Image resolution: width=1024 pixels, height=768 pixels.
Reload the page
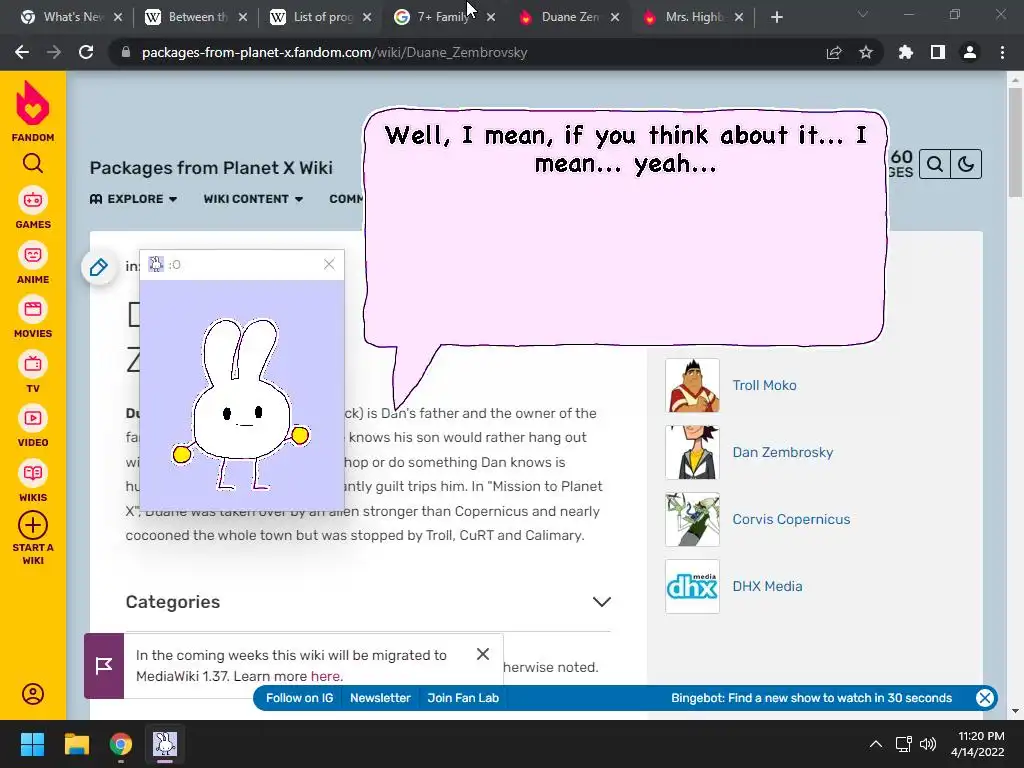[86, 52]
